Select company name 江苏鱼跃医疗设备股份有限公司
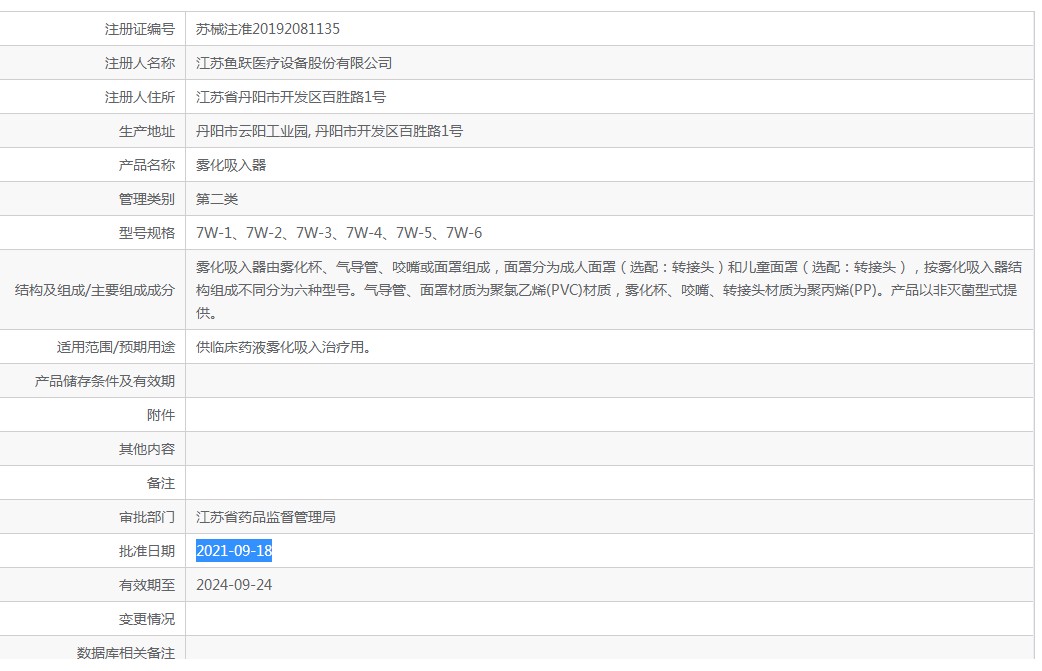 point(294,63)
